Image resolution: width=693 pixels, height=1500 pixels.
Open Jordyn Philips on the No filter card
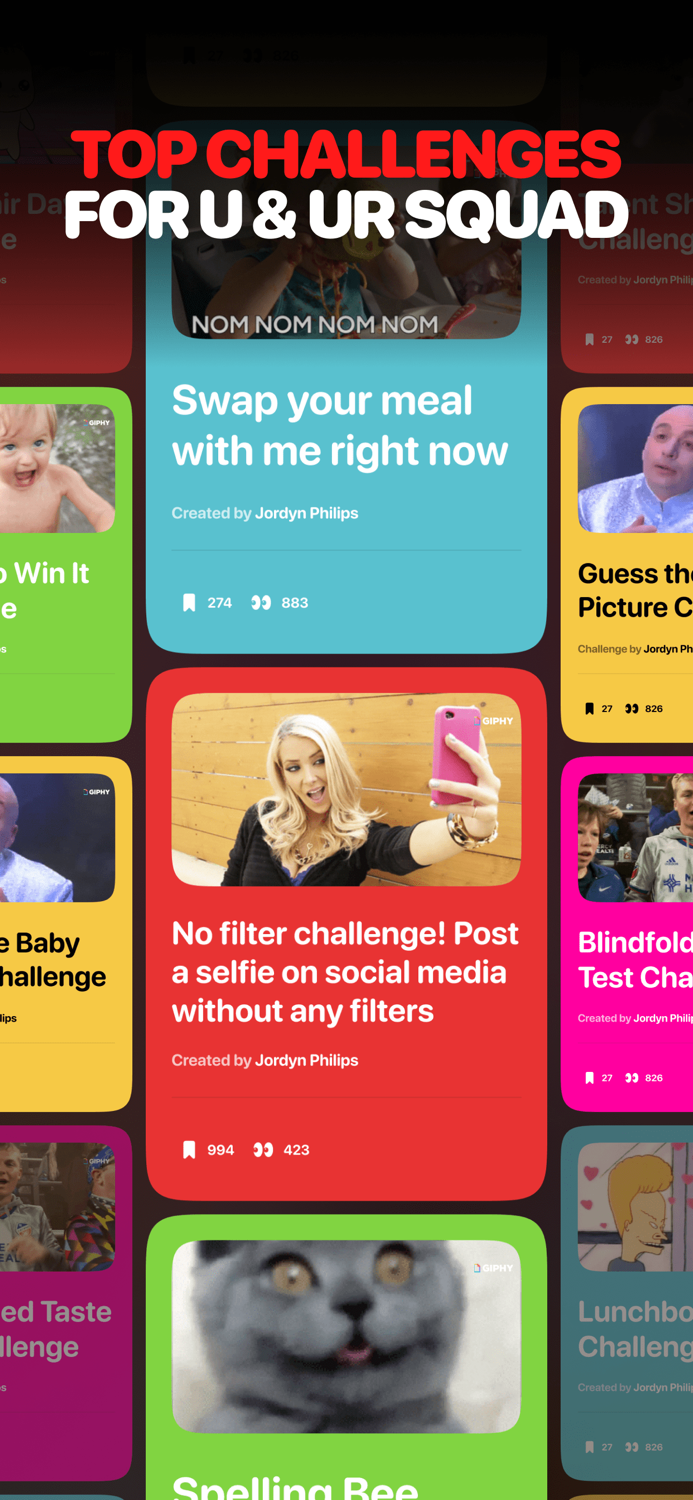pos(306,1060)
